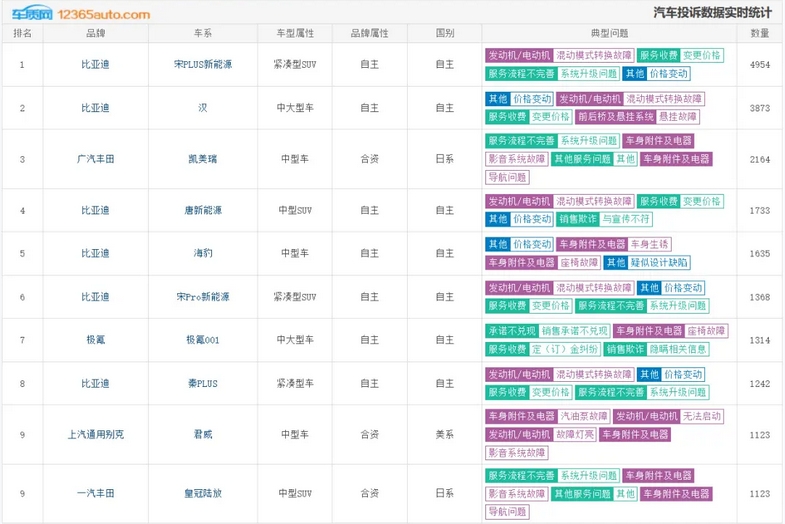785x524 pixels.
Task: Select the complaint count 1368
Action: point(759,297)
